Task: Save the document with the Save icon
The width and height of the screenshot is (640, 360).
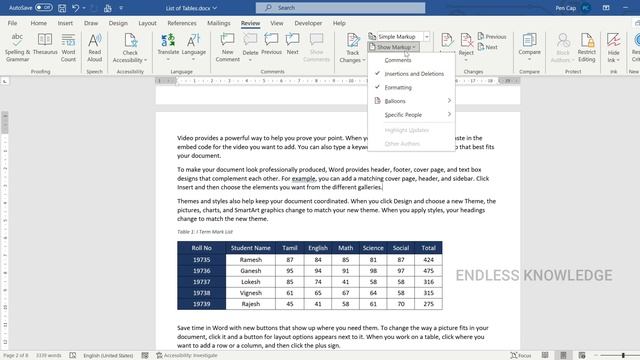Action: tap(62, 8)
